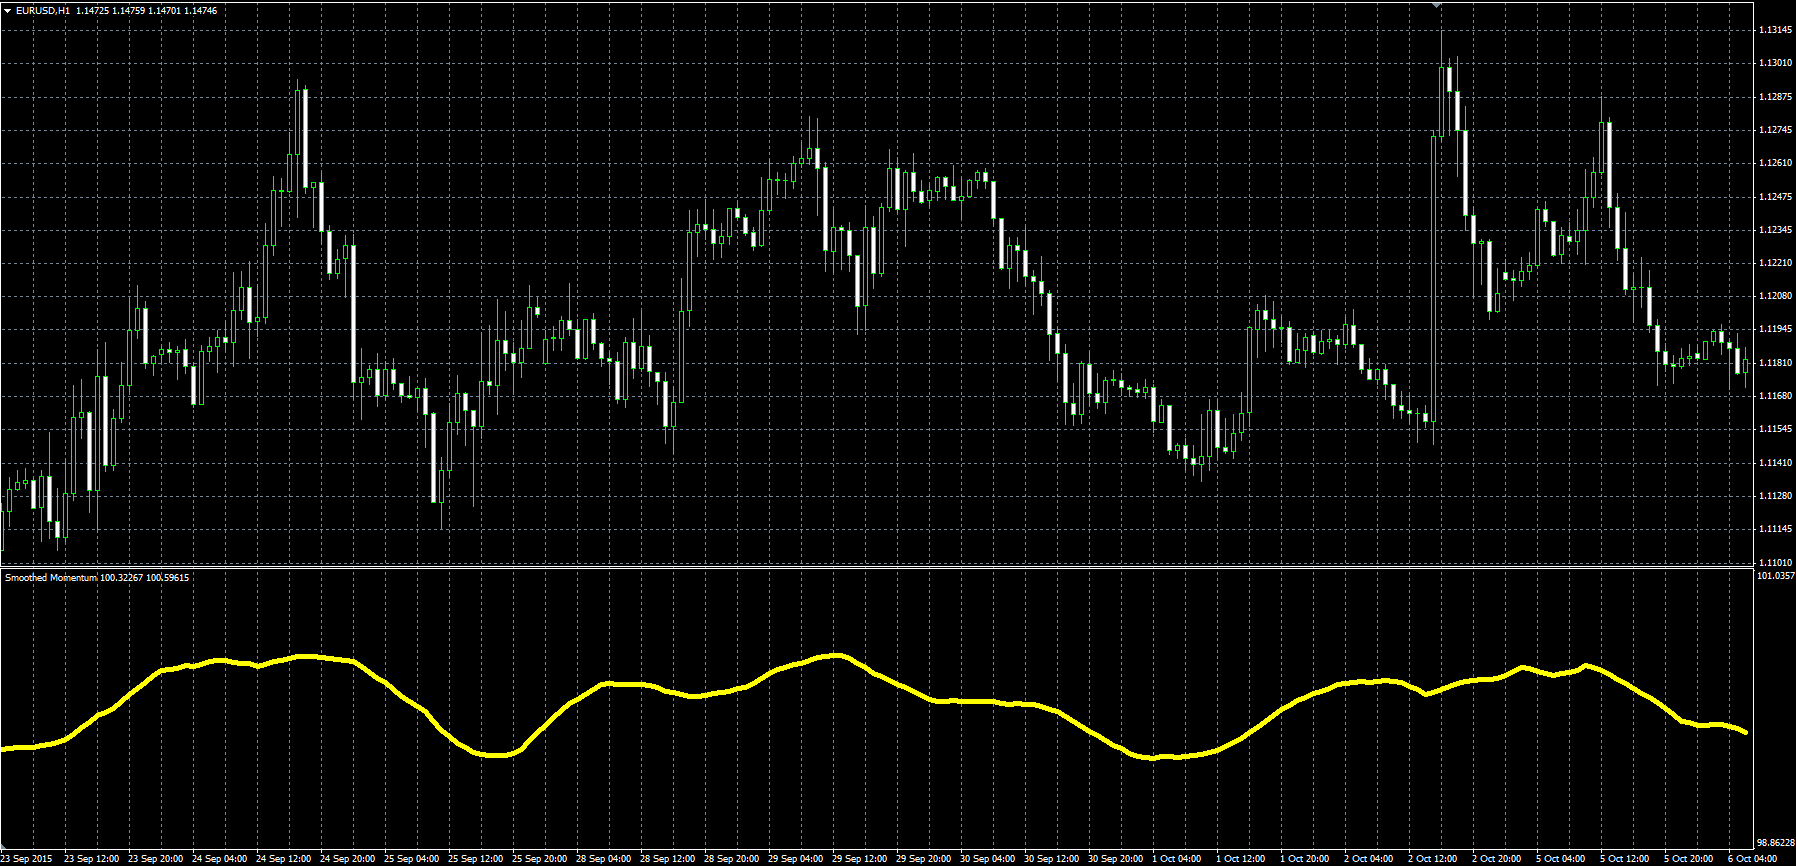Click price level 1.12610 on scale
The image size is (1796, 866).
[x=1775, y=163]
